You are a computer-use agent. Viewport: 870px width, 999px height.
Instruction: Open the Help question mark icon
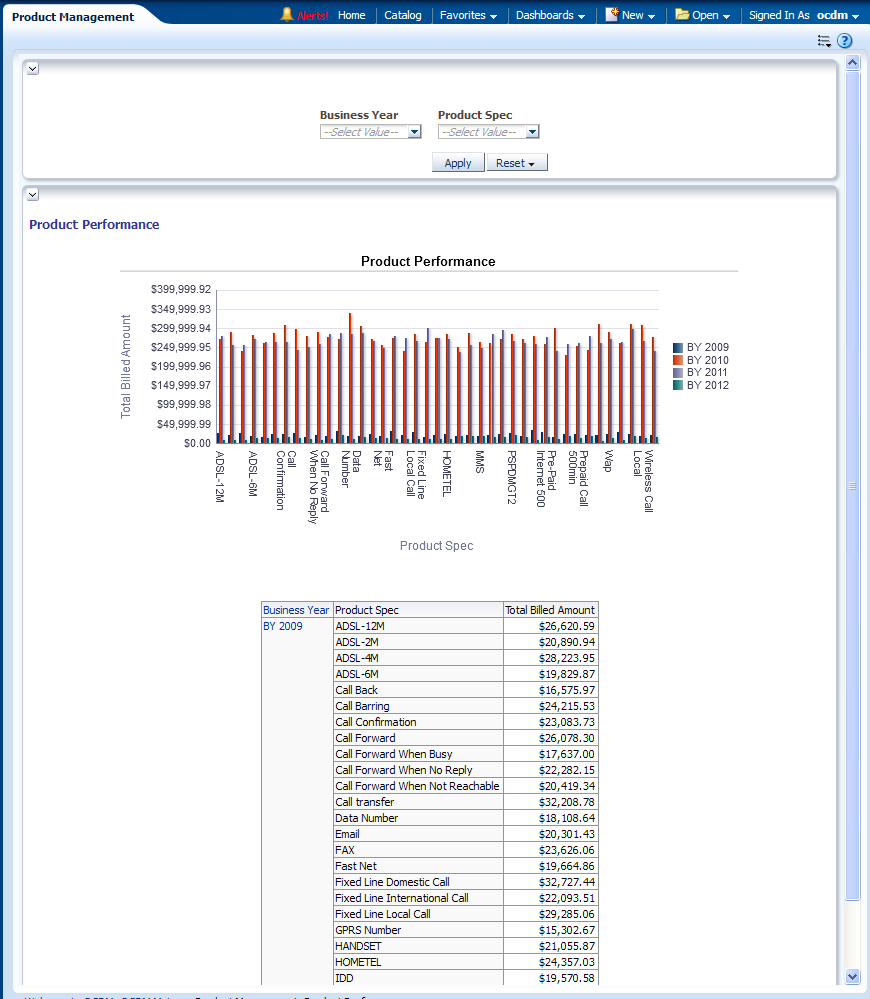(x=845, y=41)
